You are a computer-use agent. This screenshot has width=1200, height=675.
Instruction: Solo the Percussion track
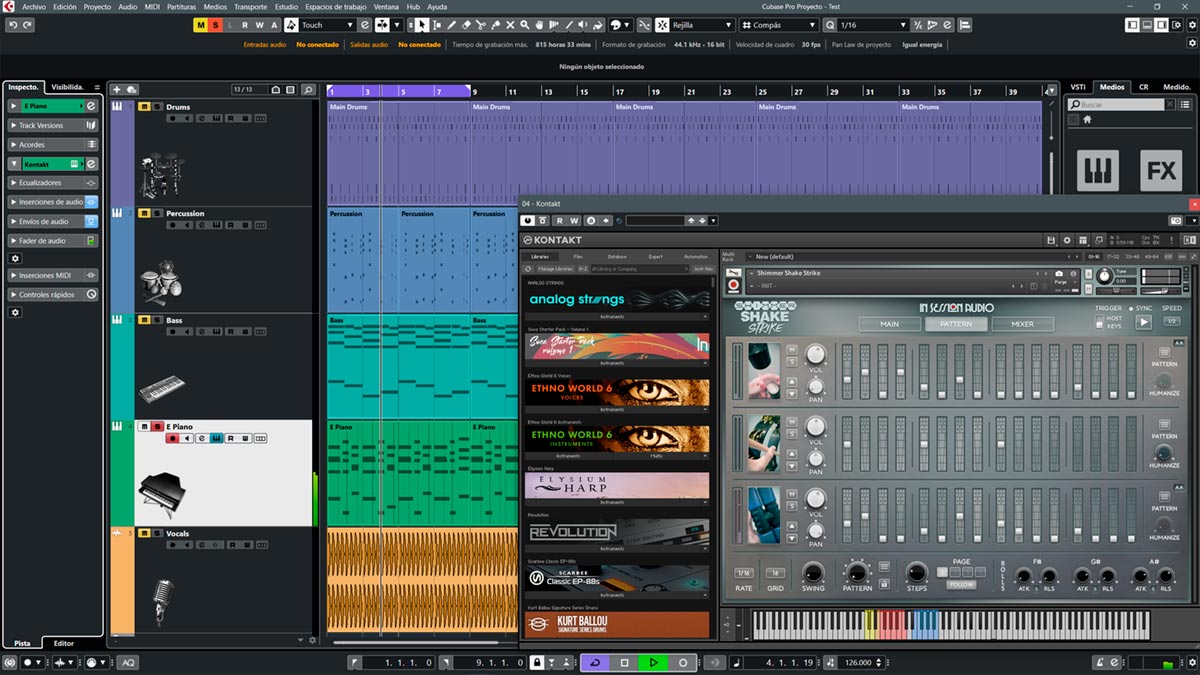pyautogui.click(x=157, y=213)
